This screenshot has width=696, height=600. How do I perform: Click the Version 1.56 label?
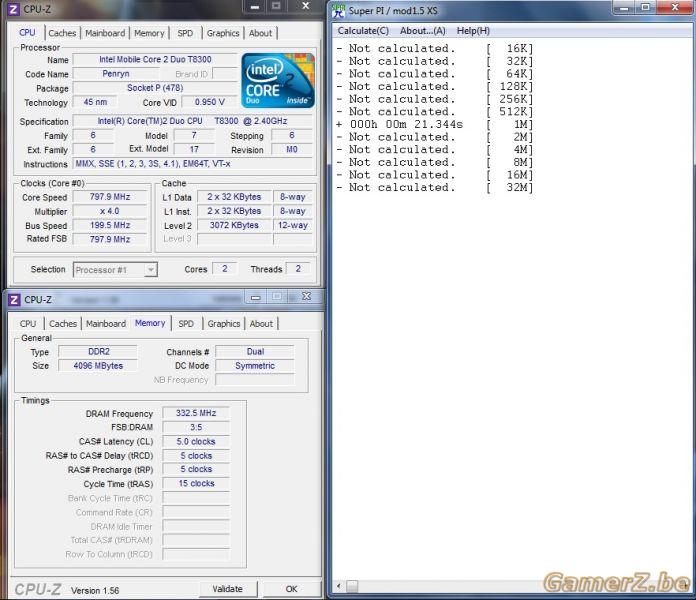(x=95, y=591)
